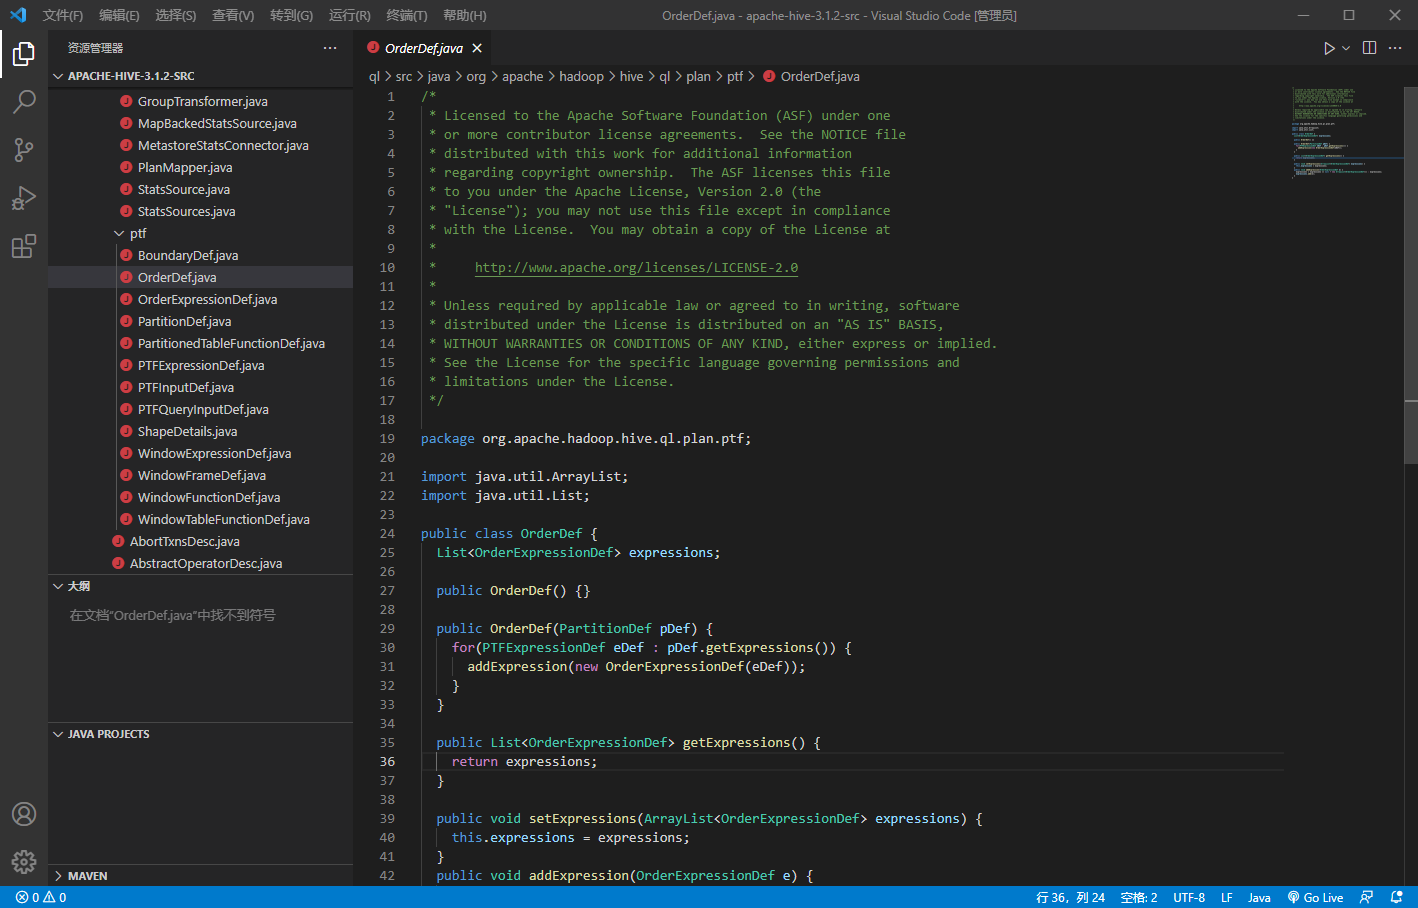This screenshot has width=1418, height=908.
Task: Open editor More Actions ellipsis
Action: coord(1395,48)
